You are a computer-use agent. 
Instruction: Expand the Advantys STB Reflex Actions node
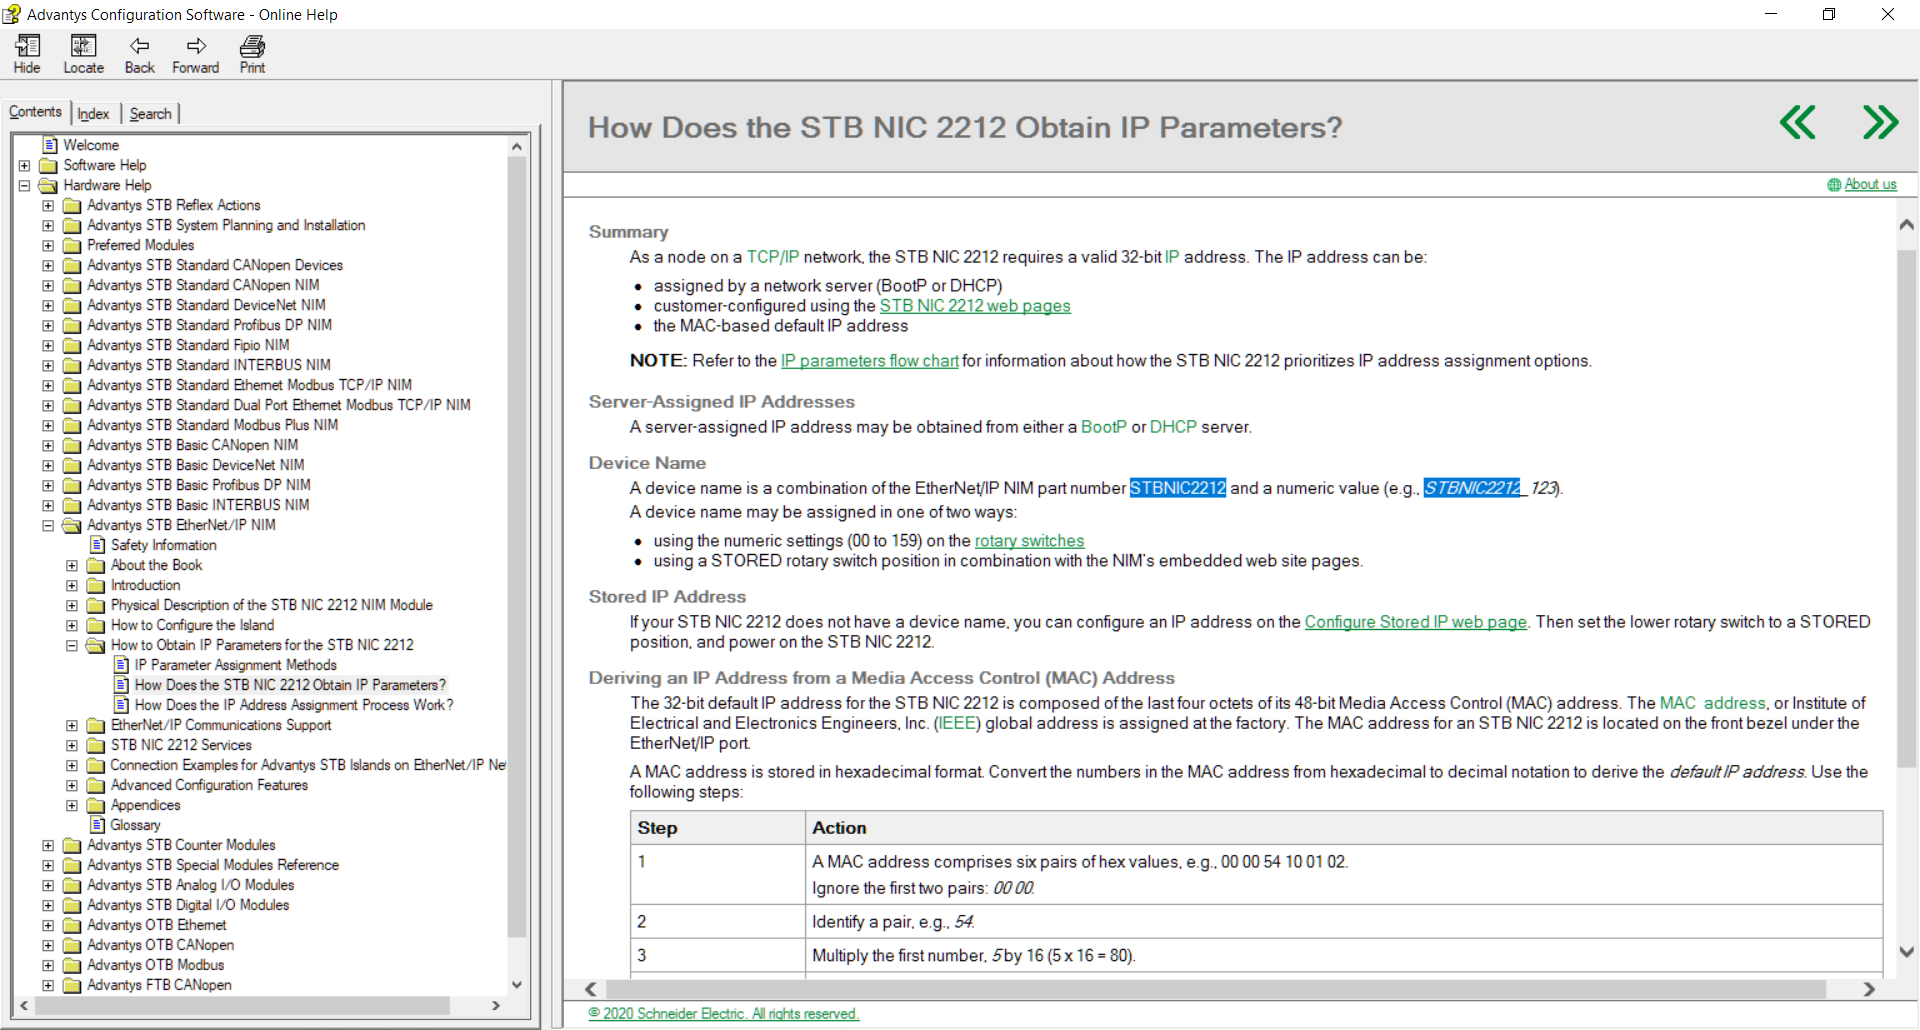point(48,205)
